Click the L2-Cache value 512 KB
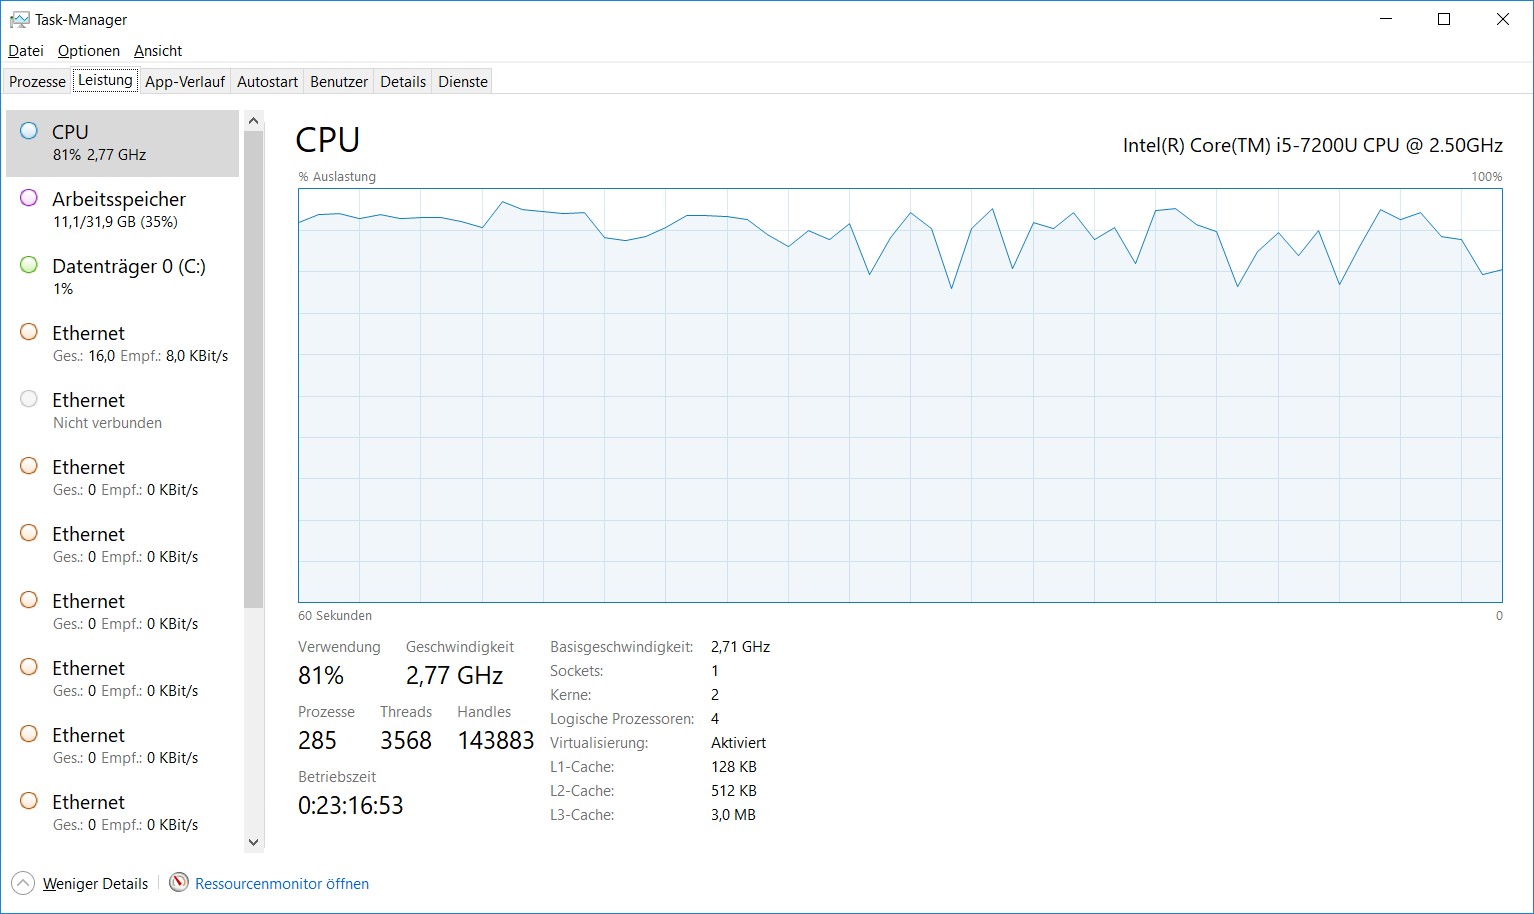 (734, 791)
